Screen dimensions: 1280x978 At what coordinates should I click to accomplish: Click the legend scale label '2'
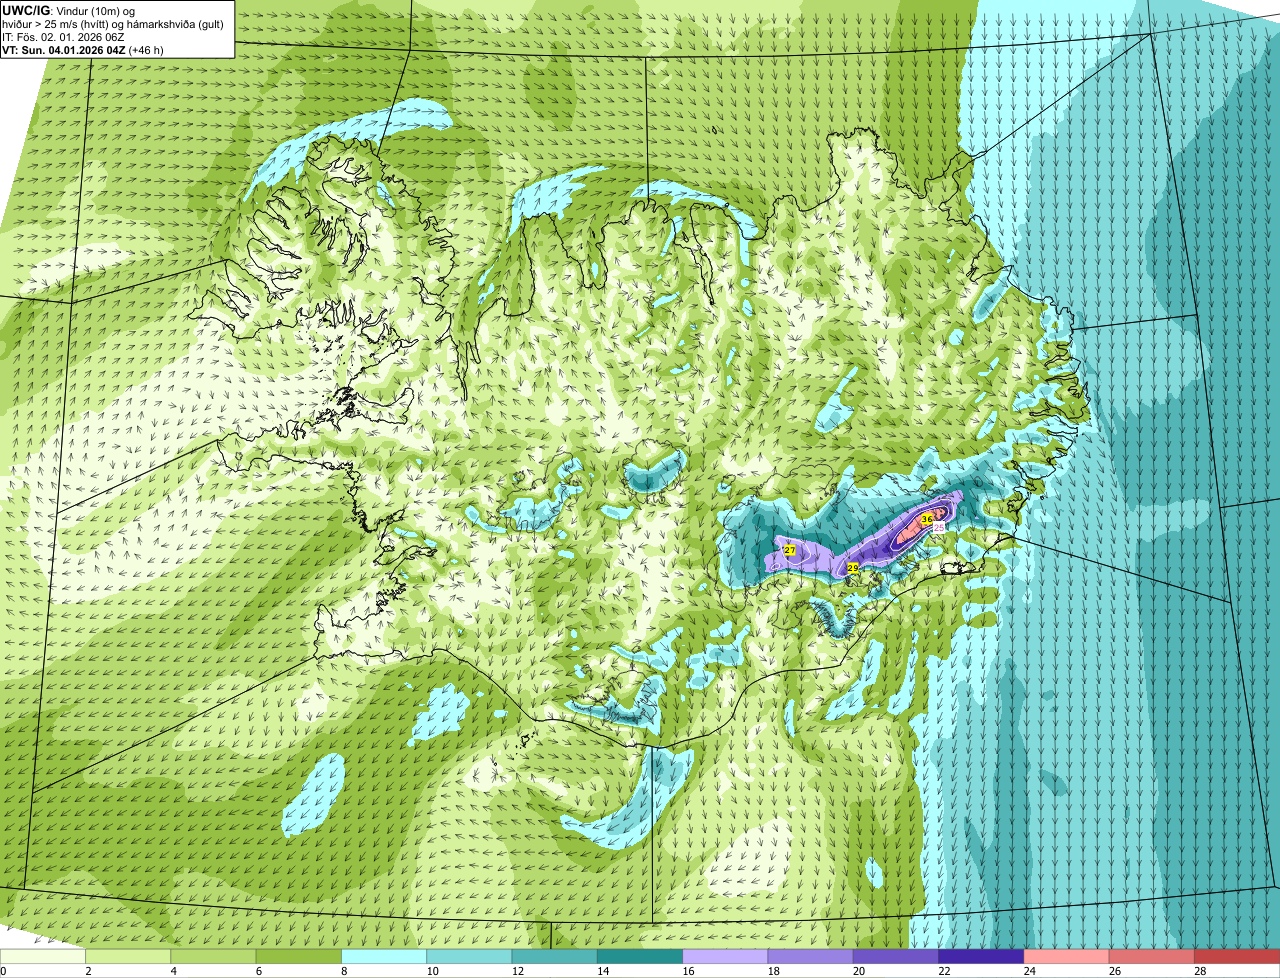click(88, 971)
